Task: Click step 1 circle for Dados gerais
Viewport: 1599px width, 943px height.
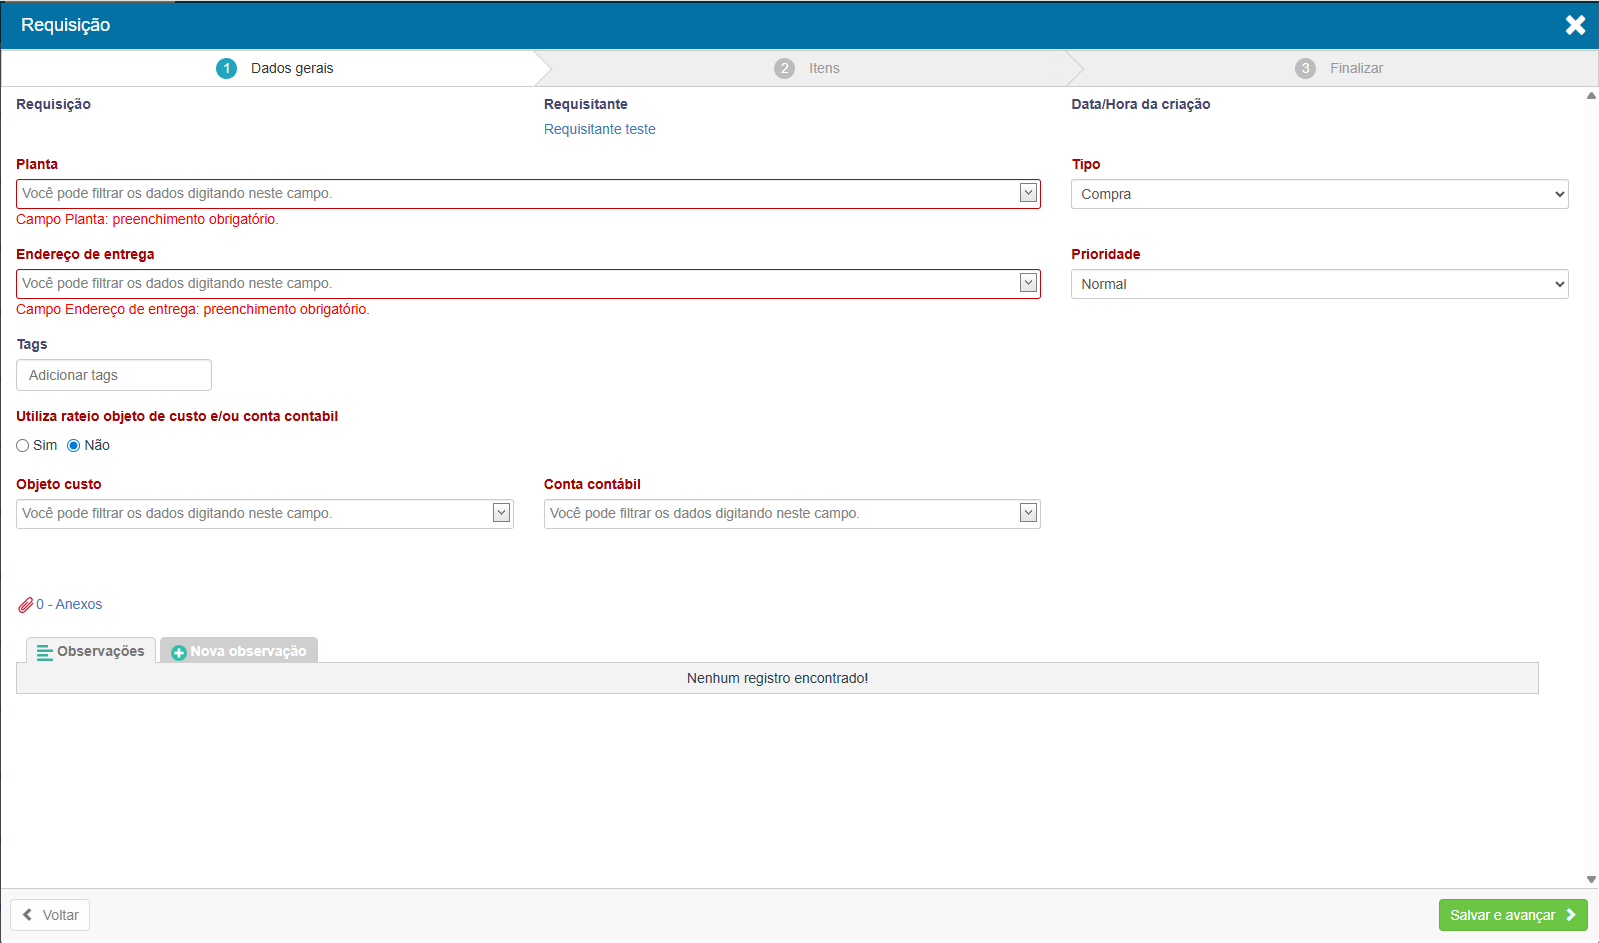Action: coord(227,68)
